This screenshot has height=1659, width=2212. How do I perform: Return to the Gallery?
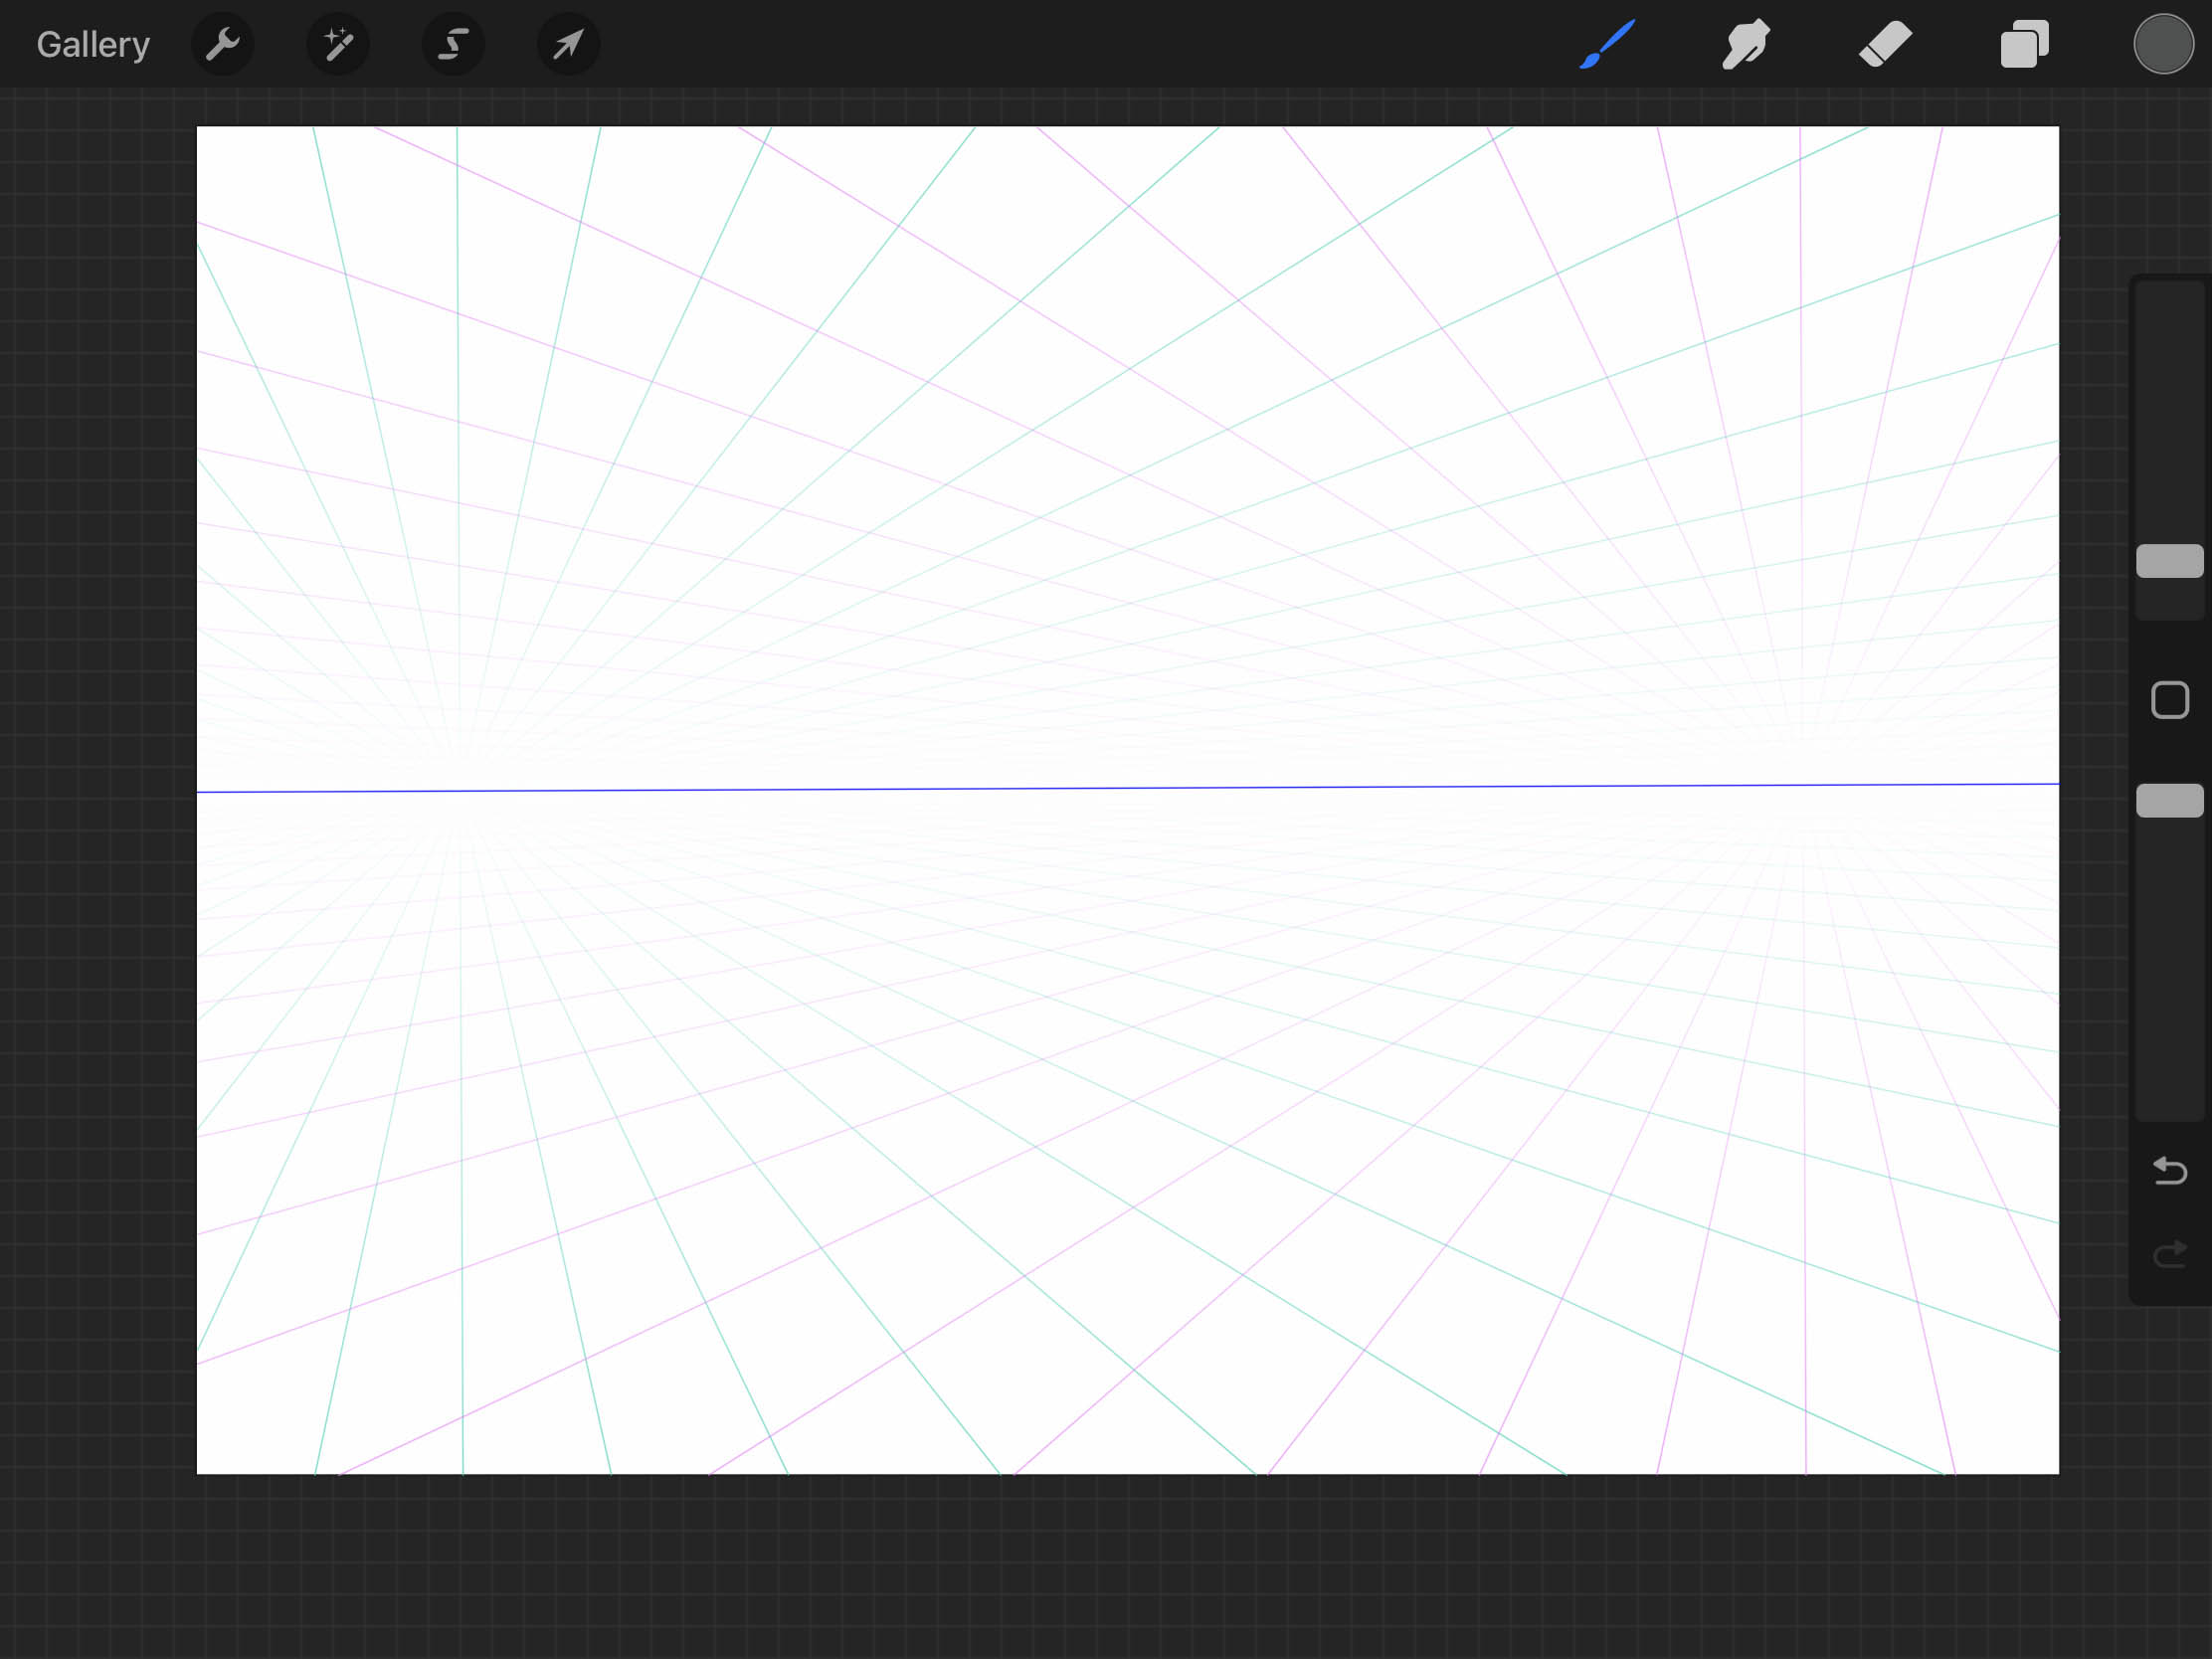point(93,44)
